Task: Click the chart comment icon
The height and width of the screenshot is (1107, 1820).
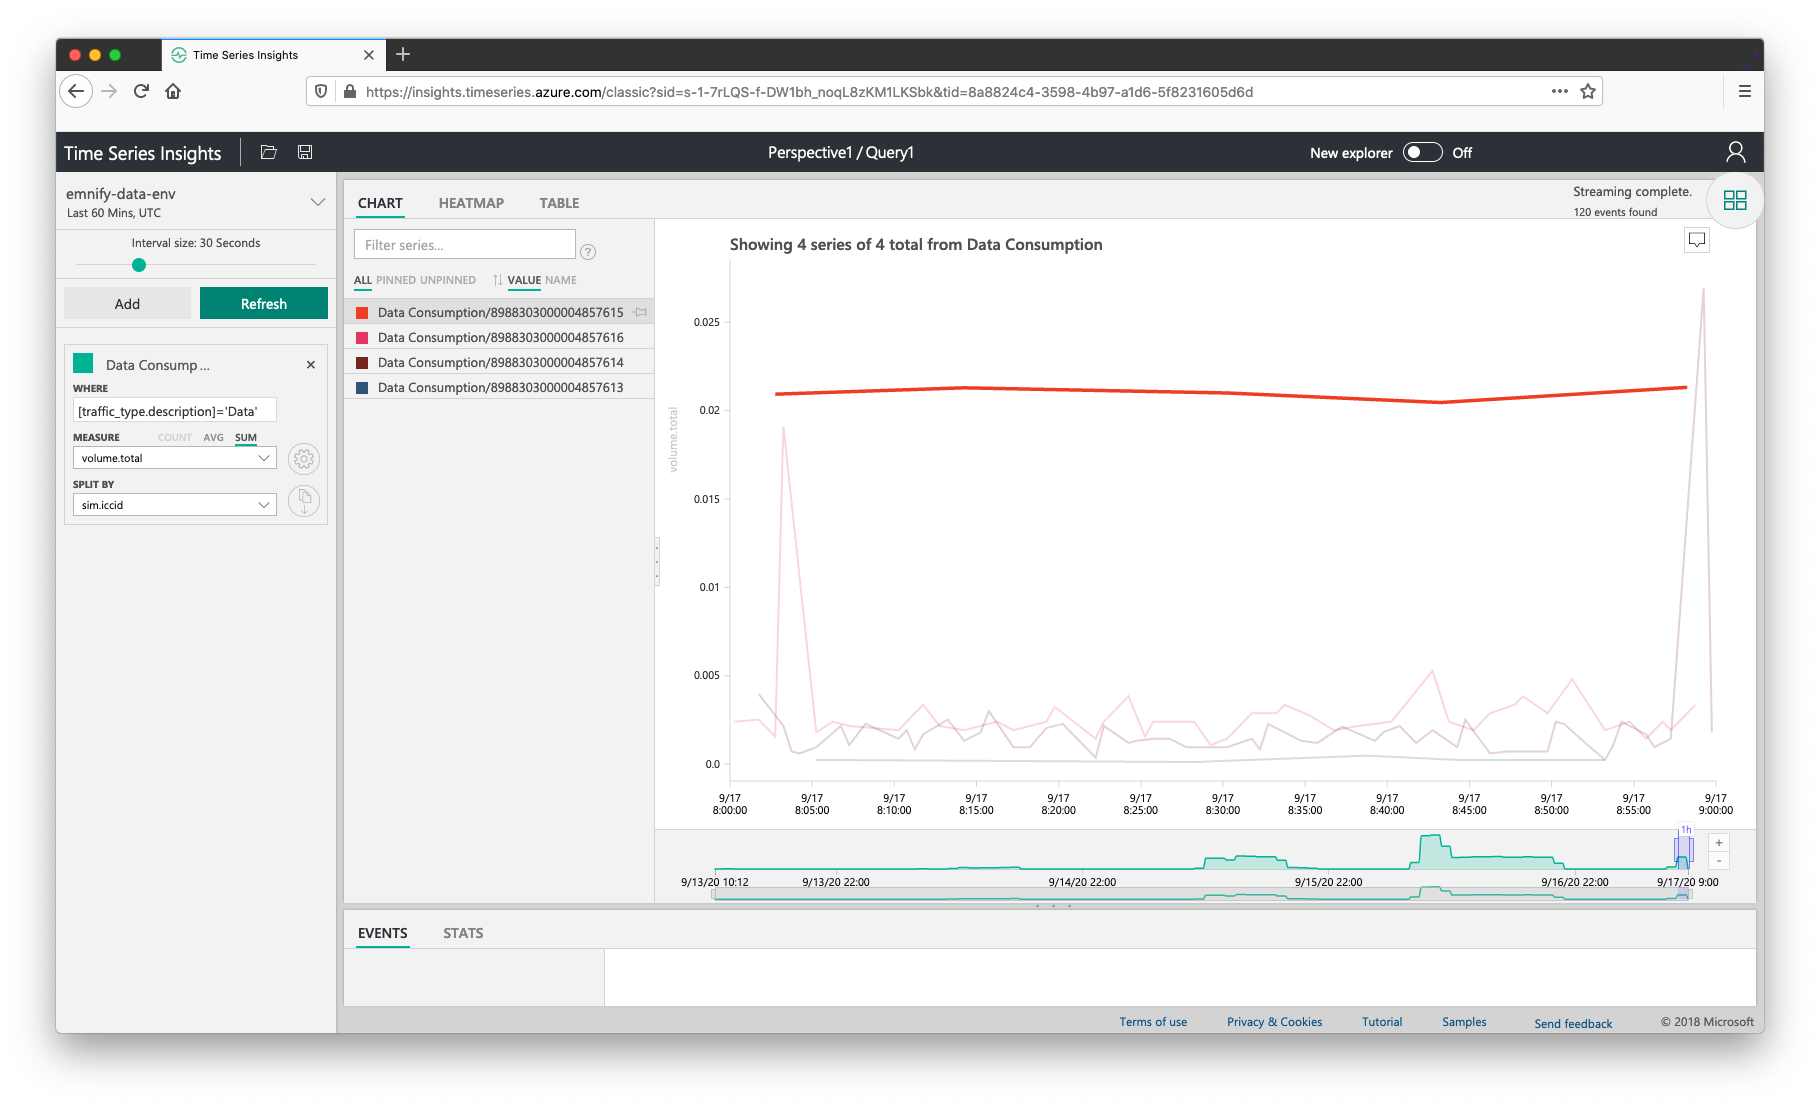Action: tap(1697, 240)
